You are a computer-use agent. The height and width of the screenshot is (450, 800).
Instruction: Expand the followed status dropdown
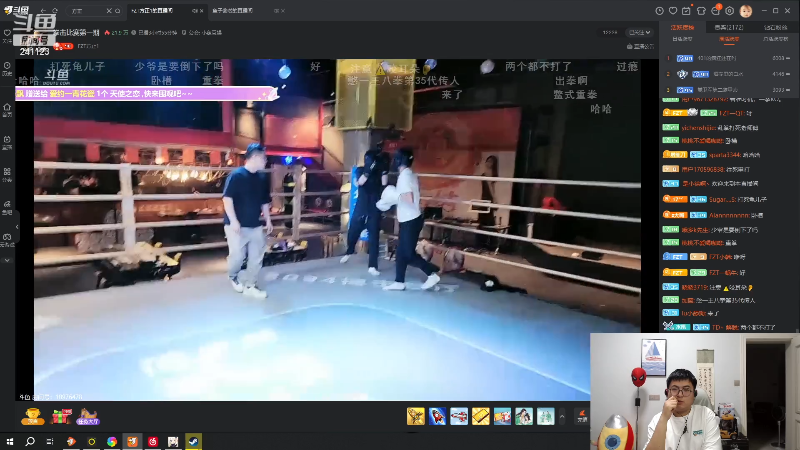639,32
